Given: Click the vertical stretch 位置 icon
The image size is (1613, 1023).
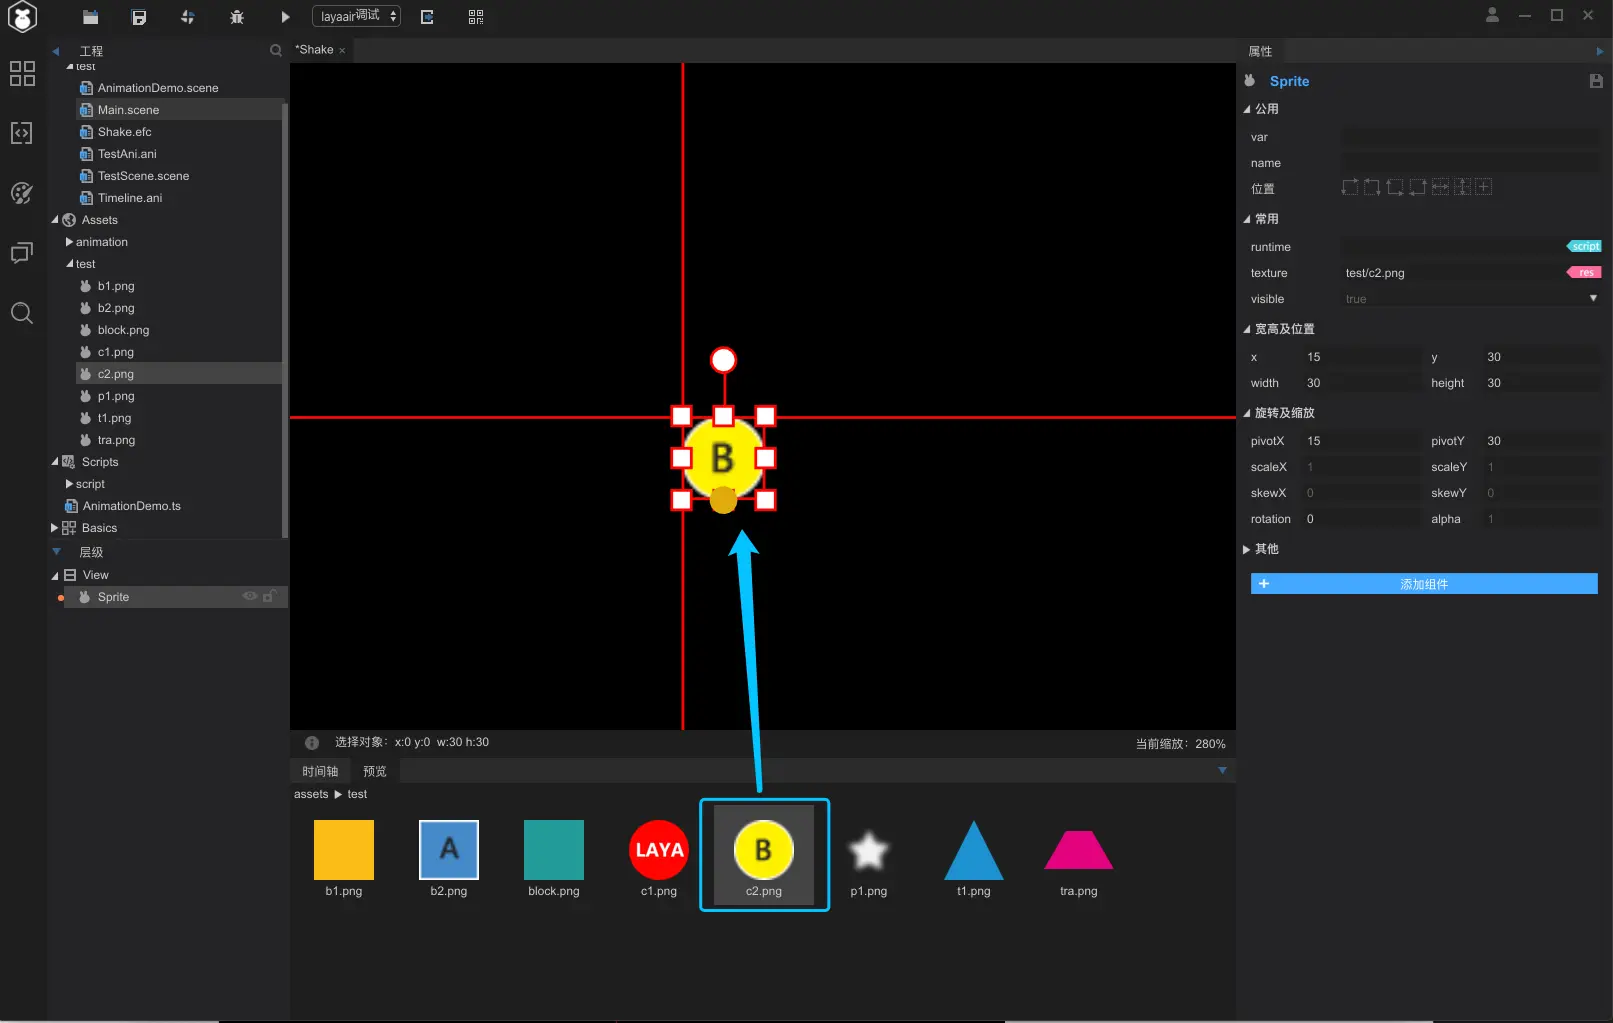Looking at the screenshot, I should click(1462, 187).
